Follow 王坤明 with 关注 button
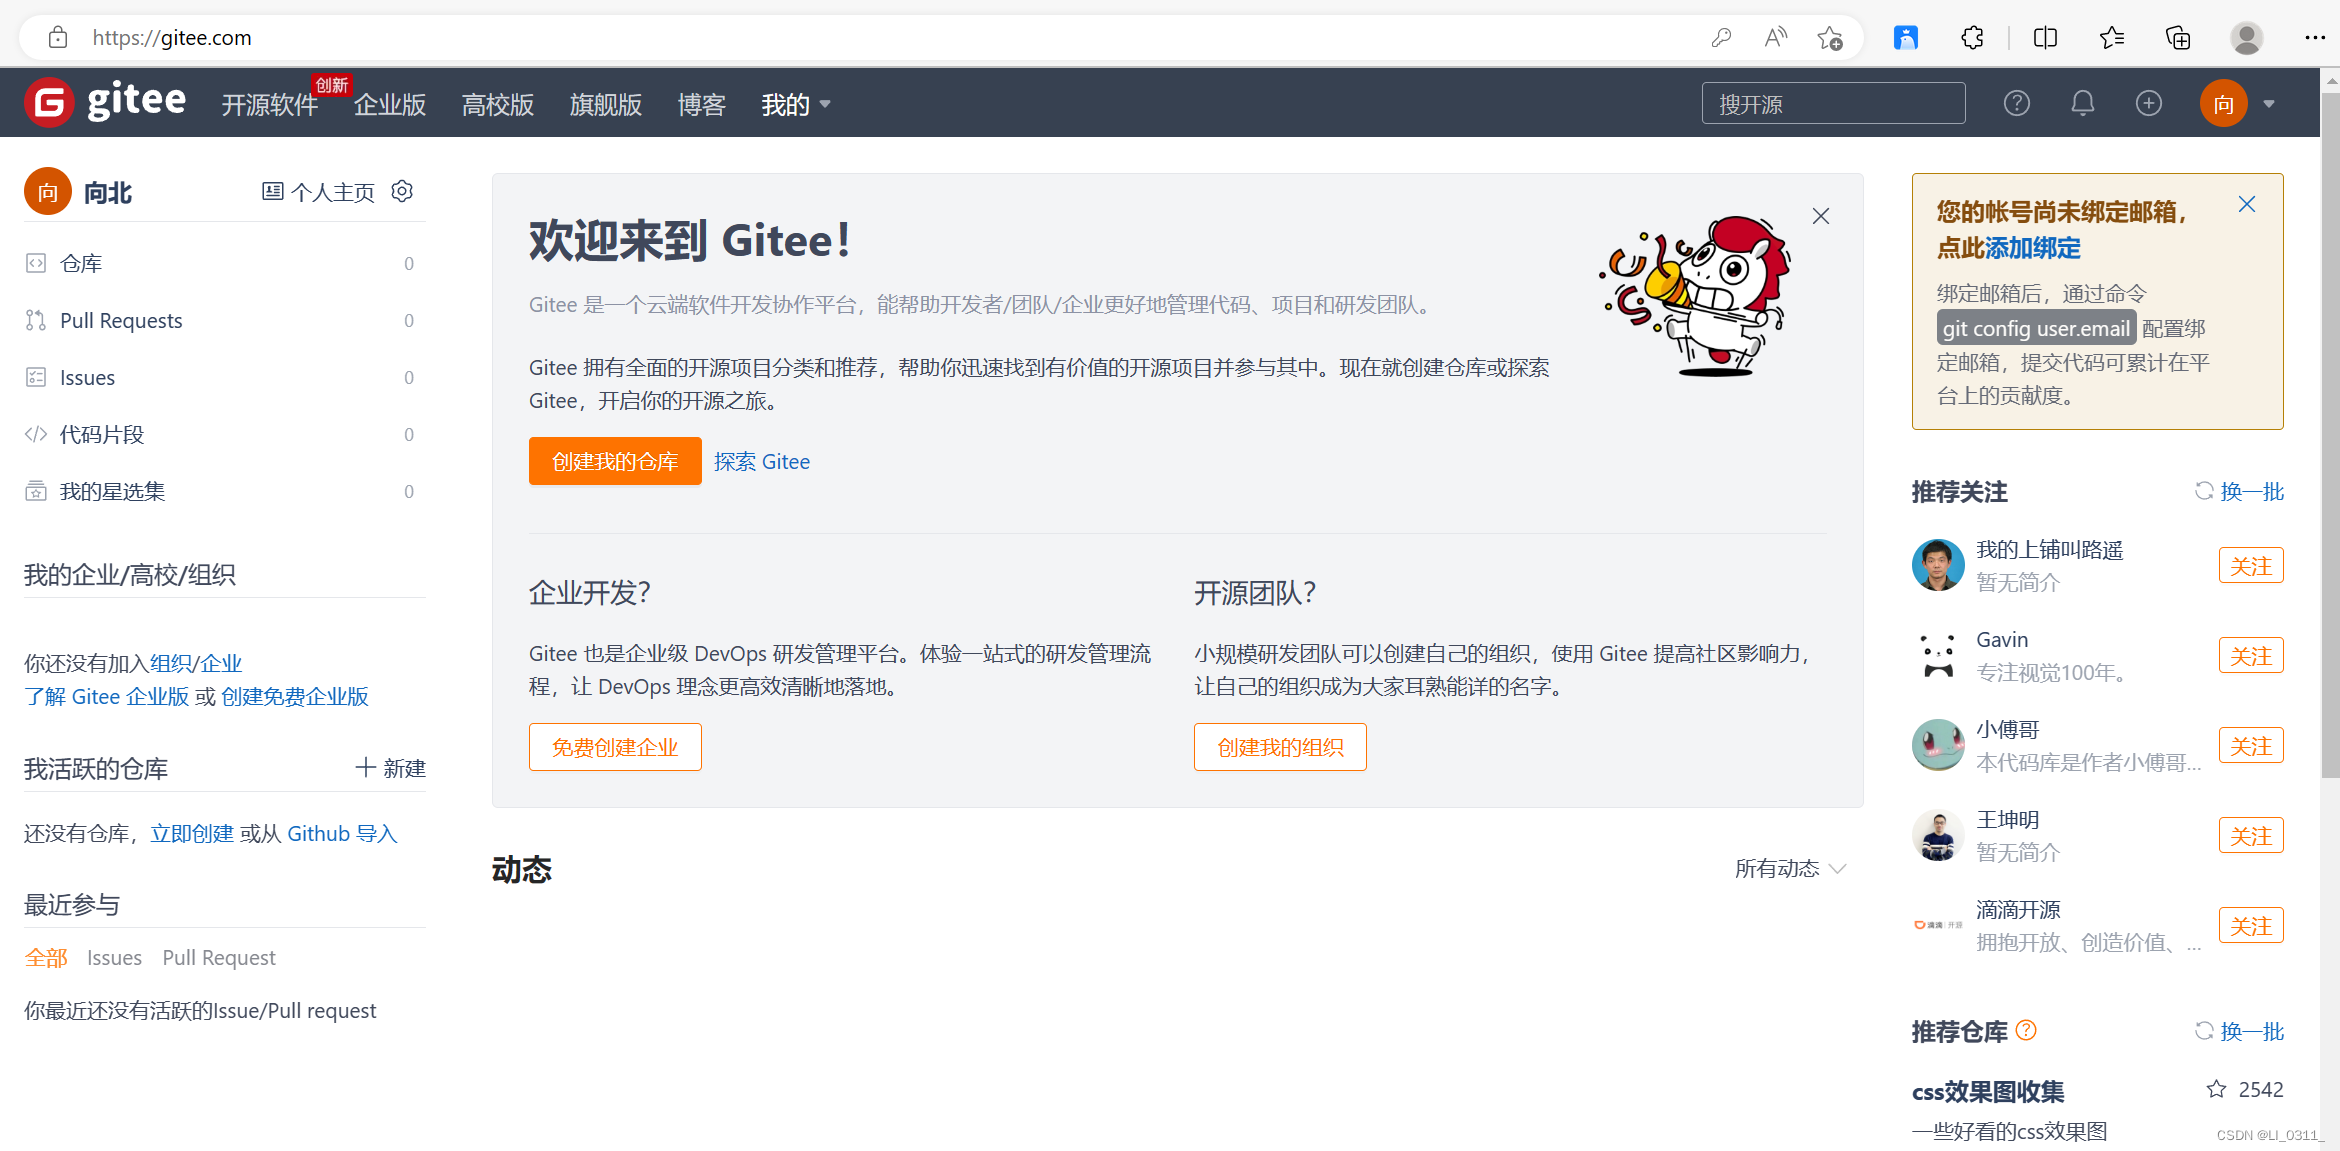 click(2251, 835)
